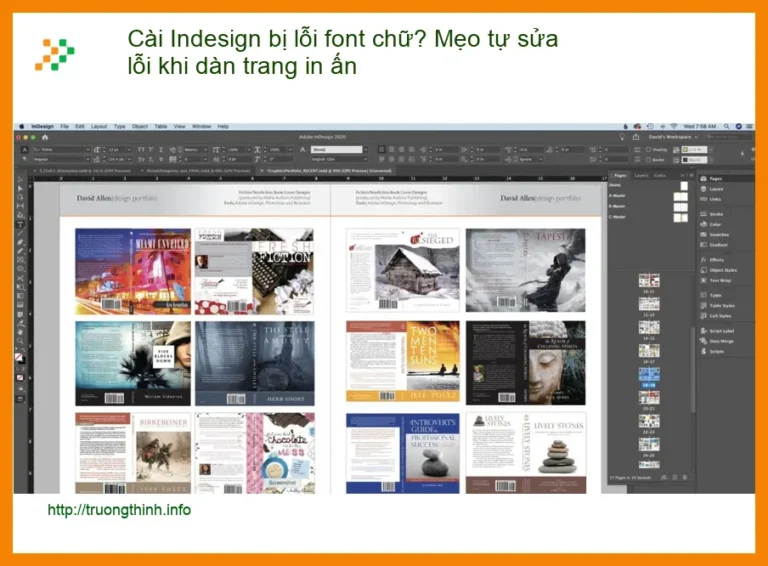Open the Window menu

[201, 126]
